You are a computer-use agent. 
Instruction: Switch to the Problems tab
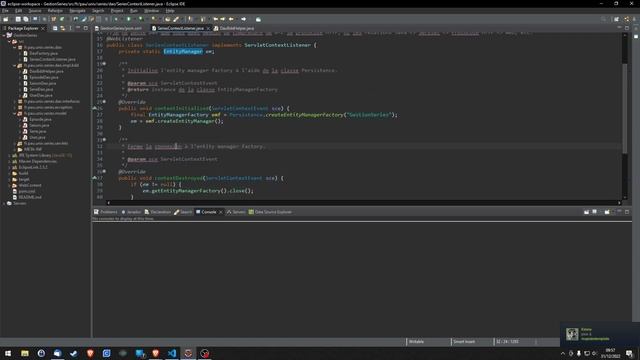106,212
